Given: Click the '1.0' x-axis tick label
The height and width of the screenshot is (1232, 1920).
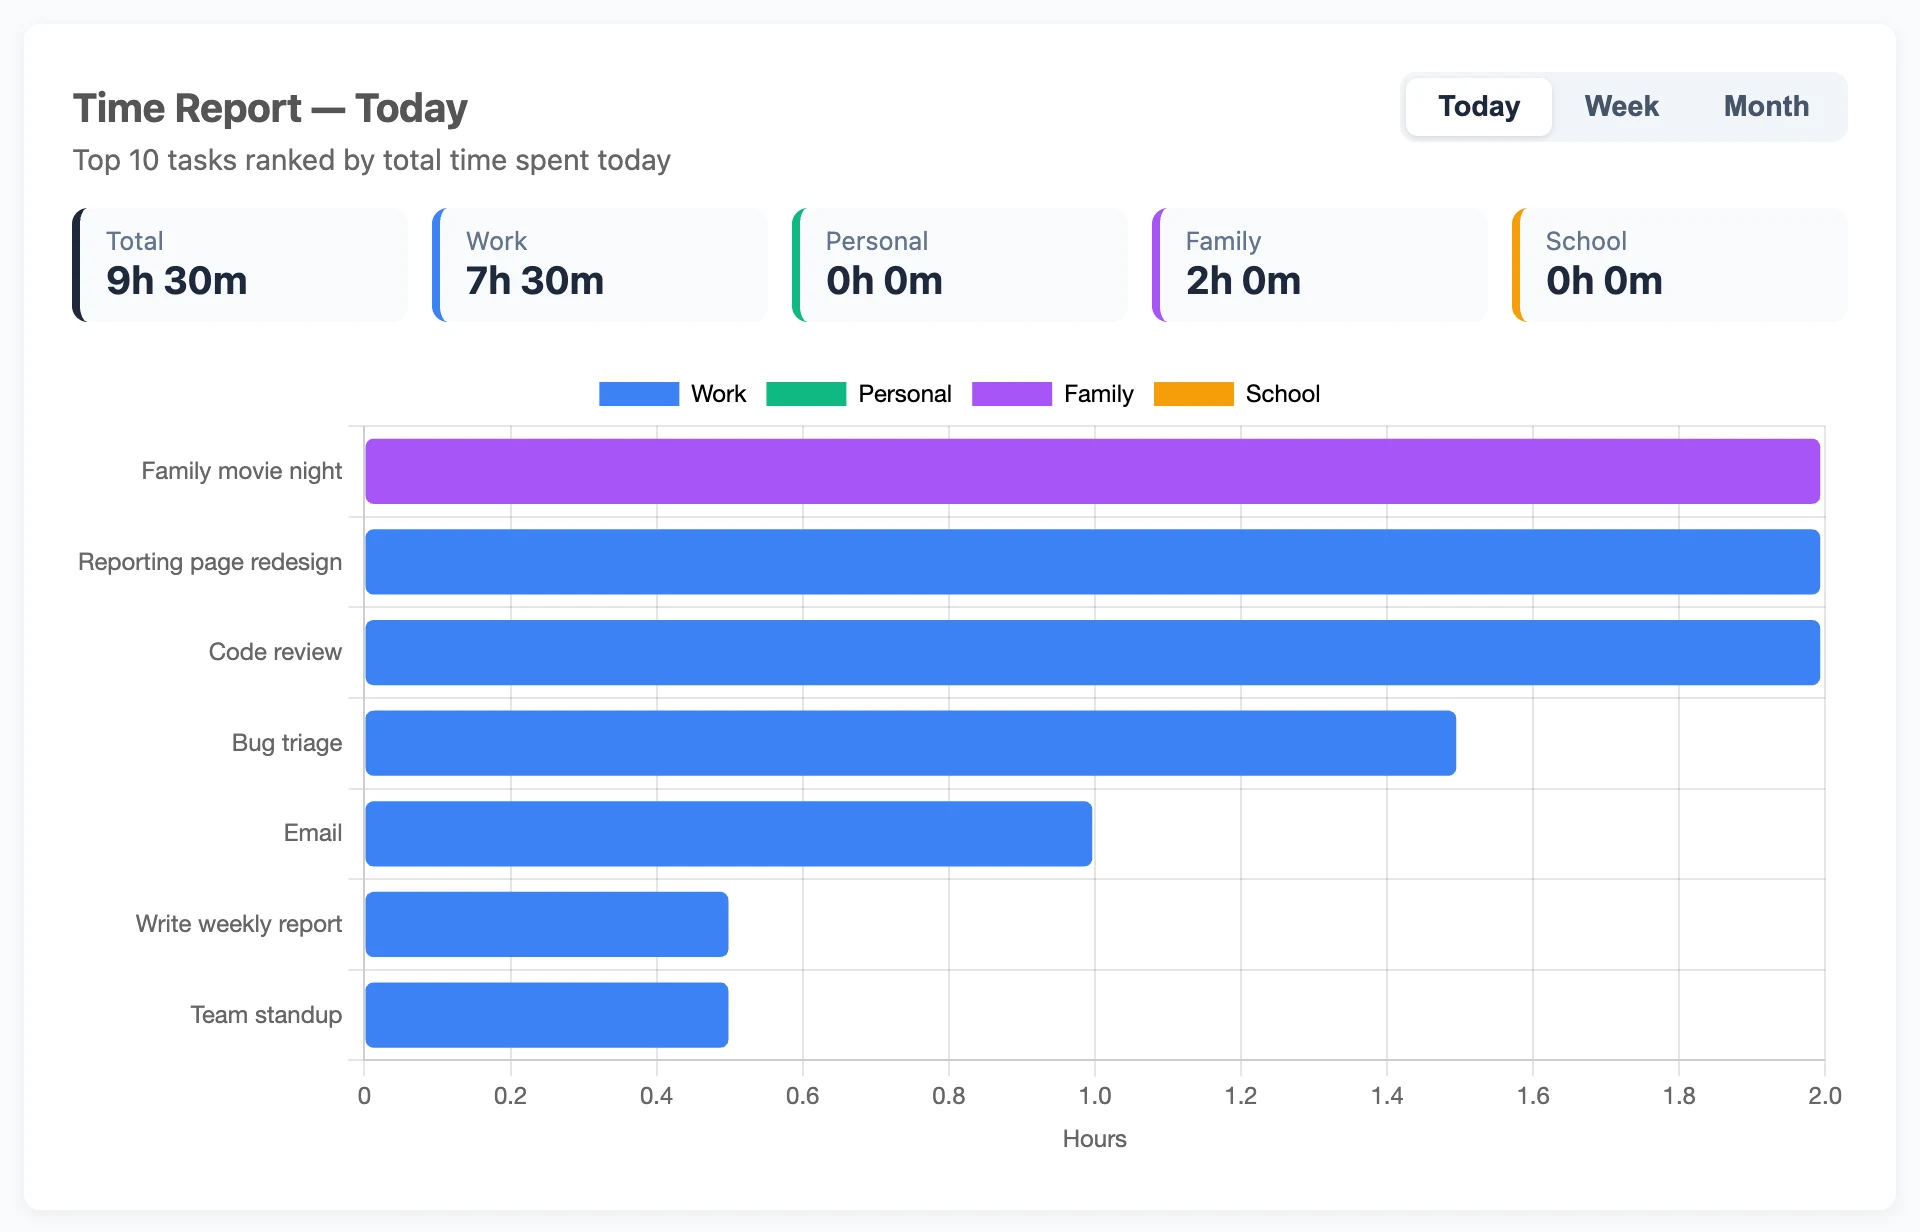Looking at the screenshot, I should [x=1094, y=1096].
